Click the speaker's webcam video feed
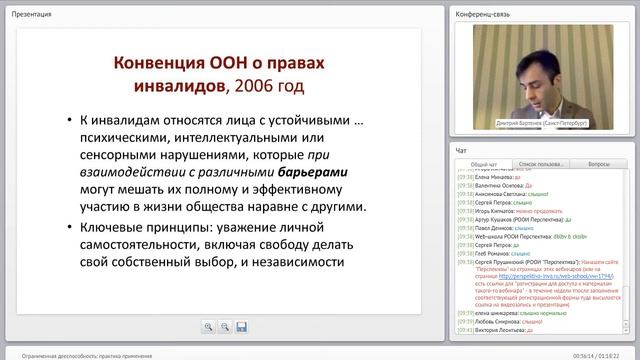 pyautogui.click(x=543, y=77)
